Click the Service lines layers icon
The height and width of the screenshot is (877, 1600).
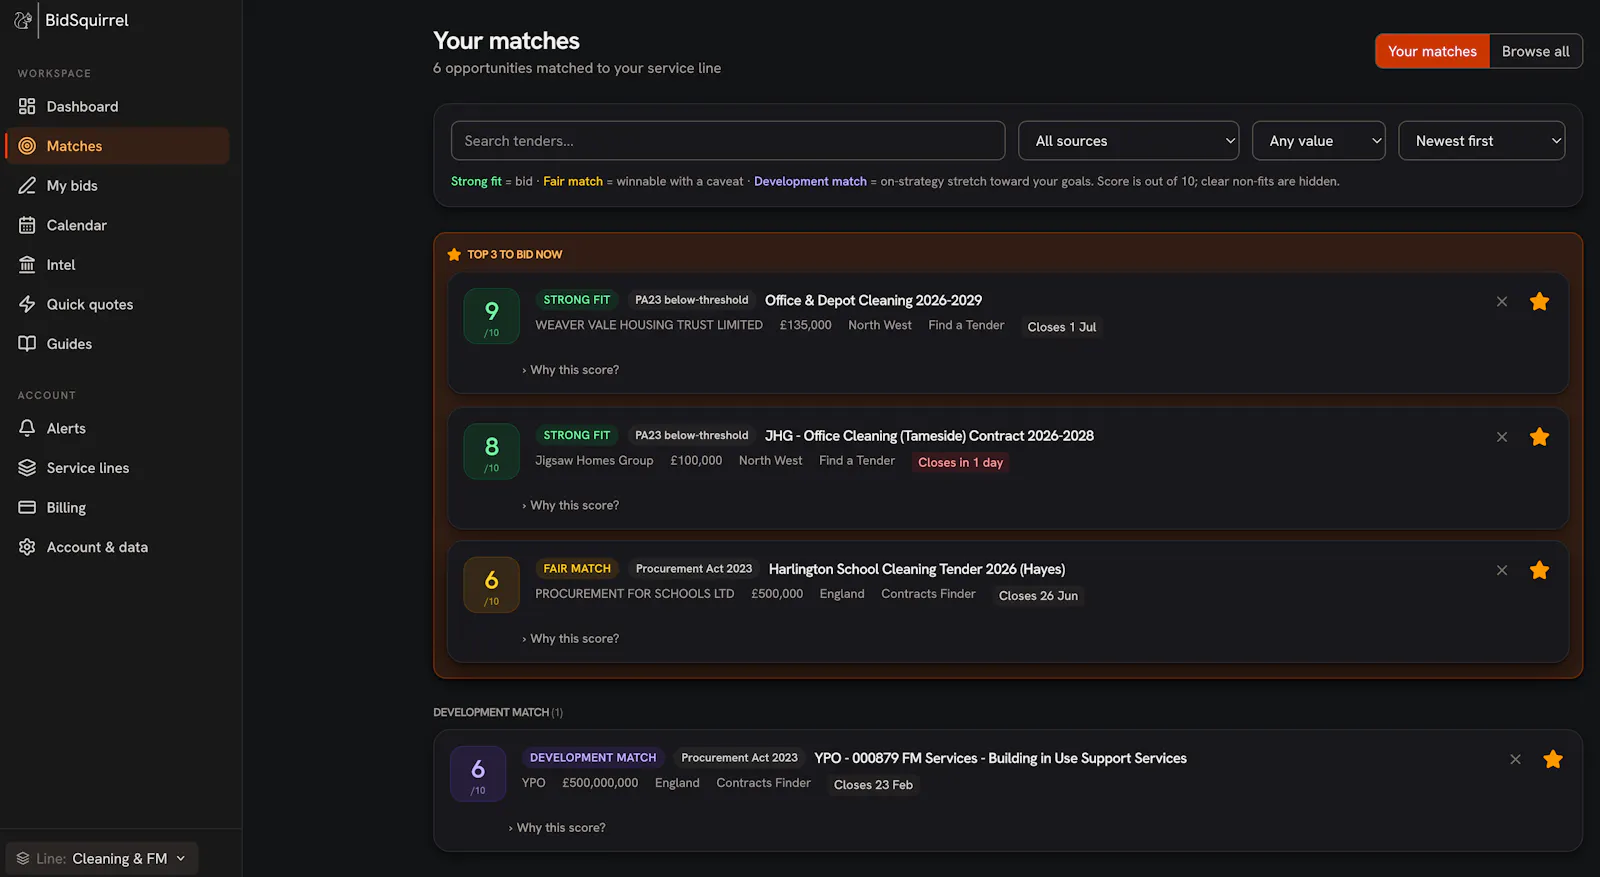[x=27, y=468]
